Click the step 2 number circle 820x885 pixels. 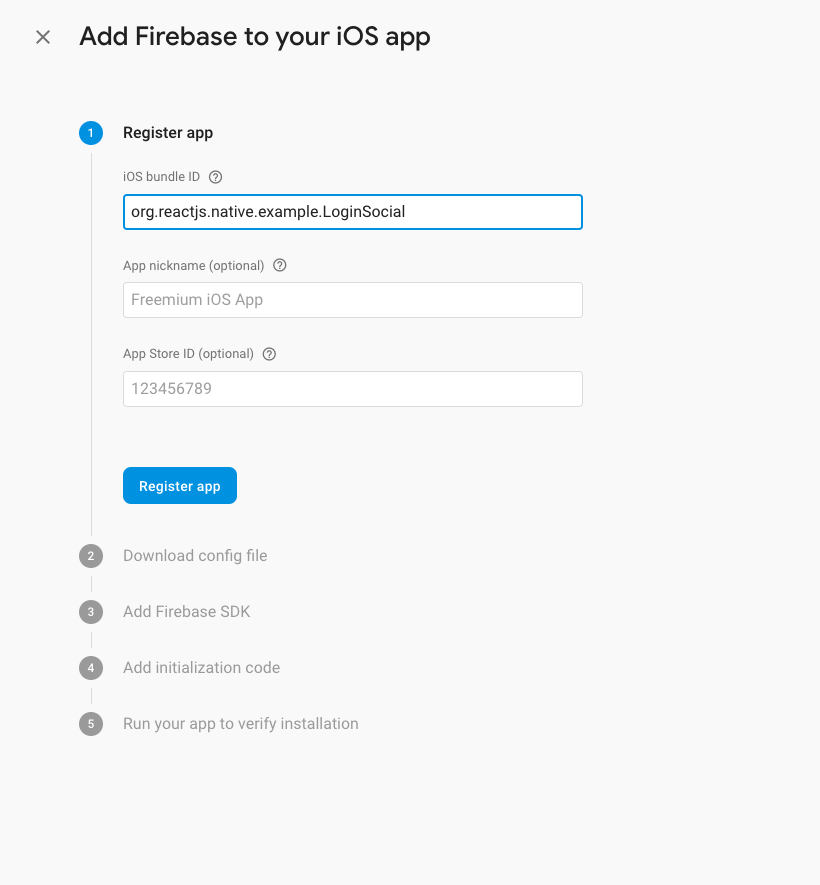point(91,556)
